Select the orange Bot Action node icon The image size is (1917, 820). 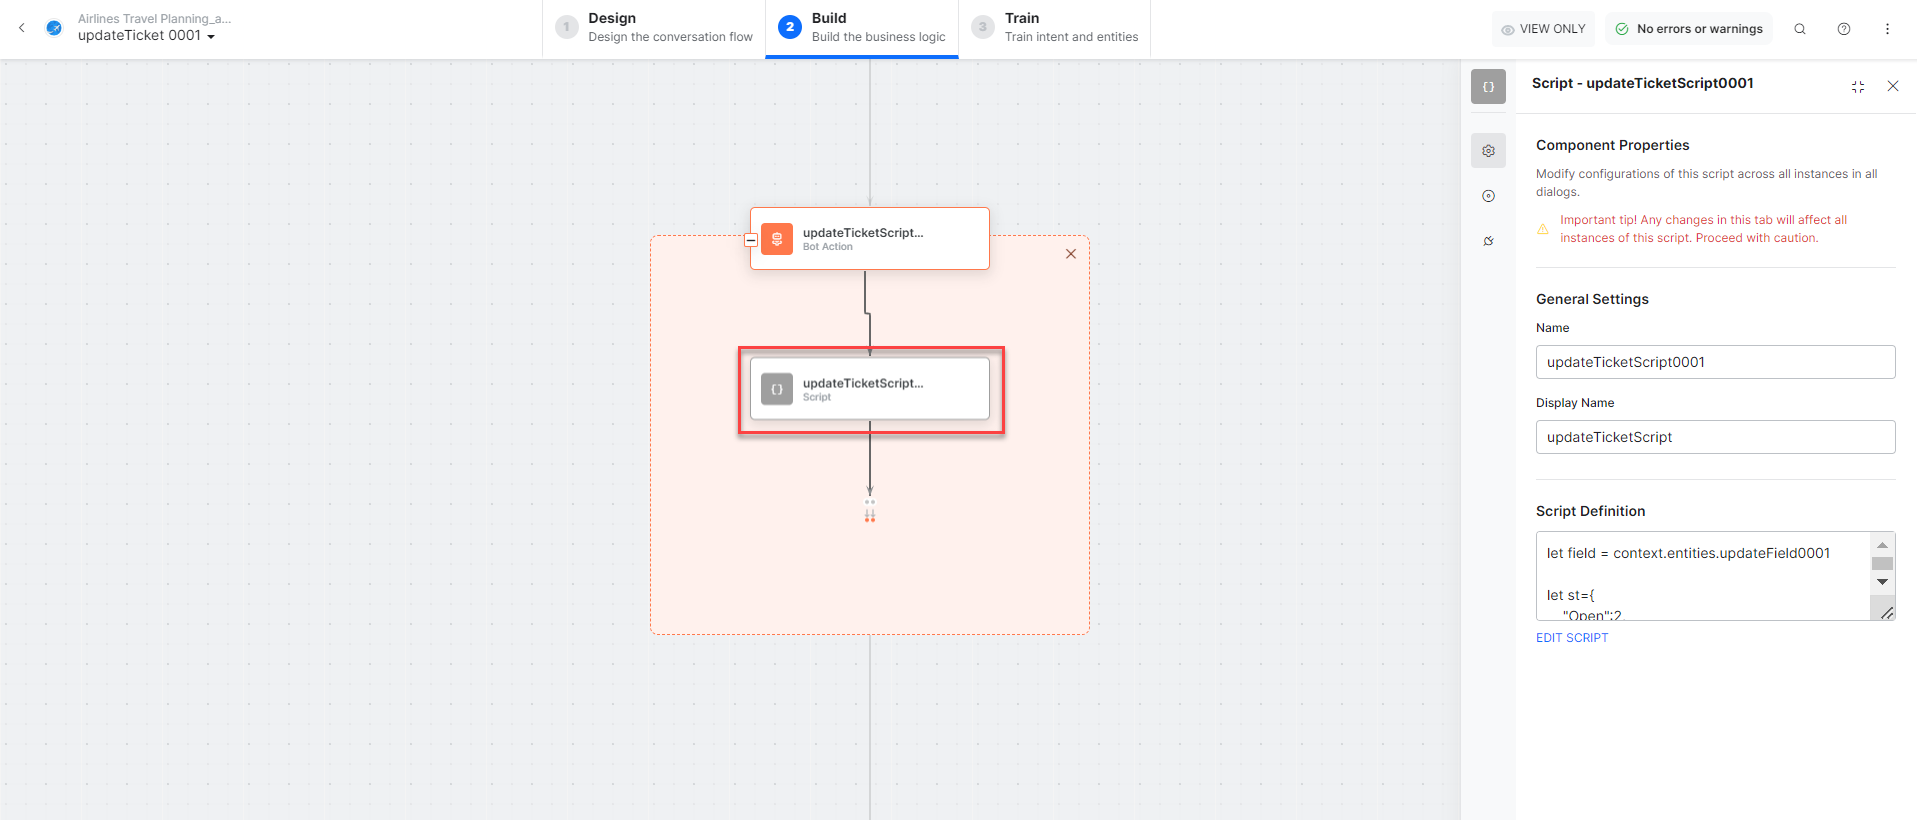coord(777,239)
